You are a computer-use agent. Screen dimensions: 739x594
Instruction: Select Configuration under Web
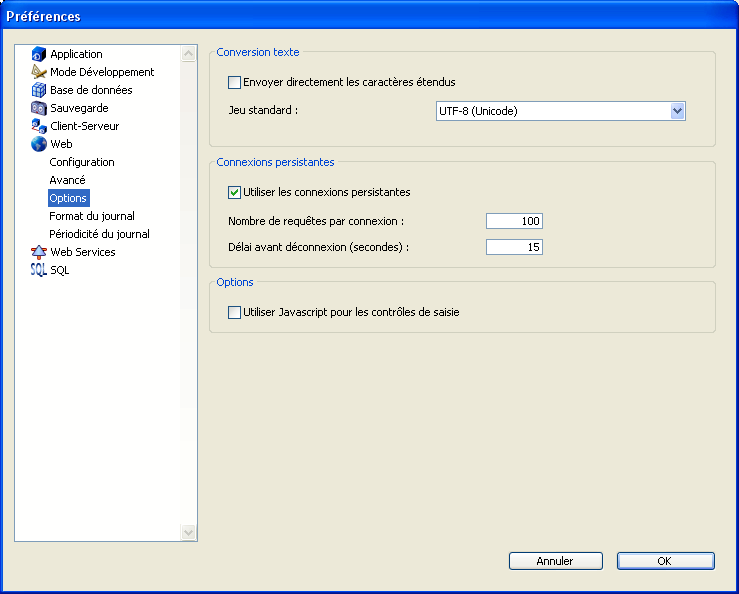82,162
